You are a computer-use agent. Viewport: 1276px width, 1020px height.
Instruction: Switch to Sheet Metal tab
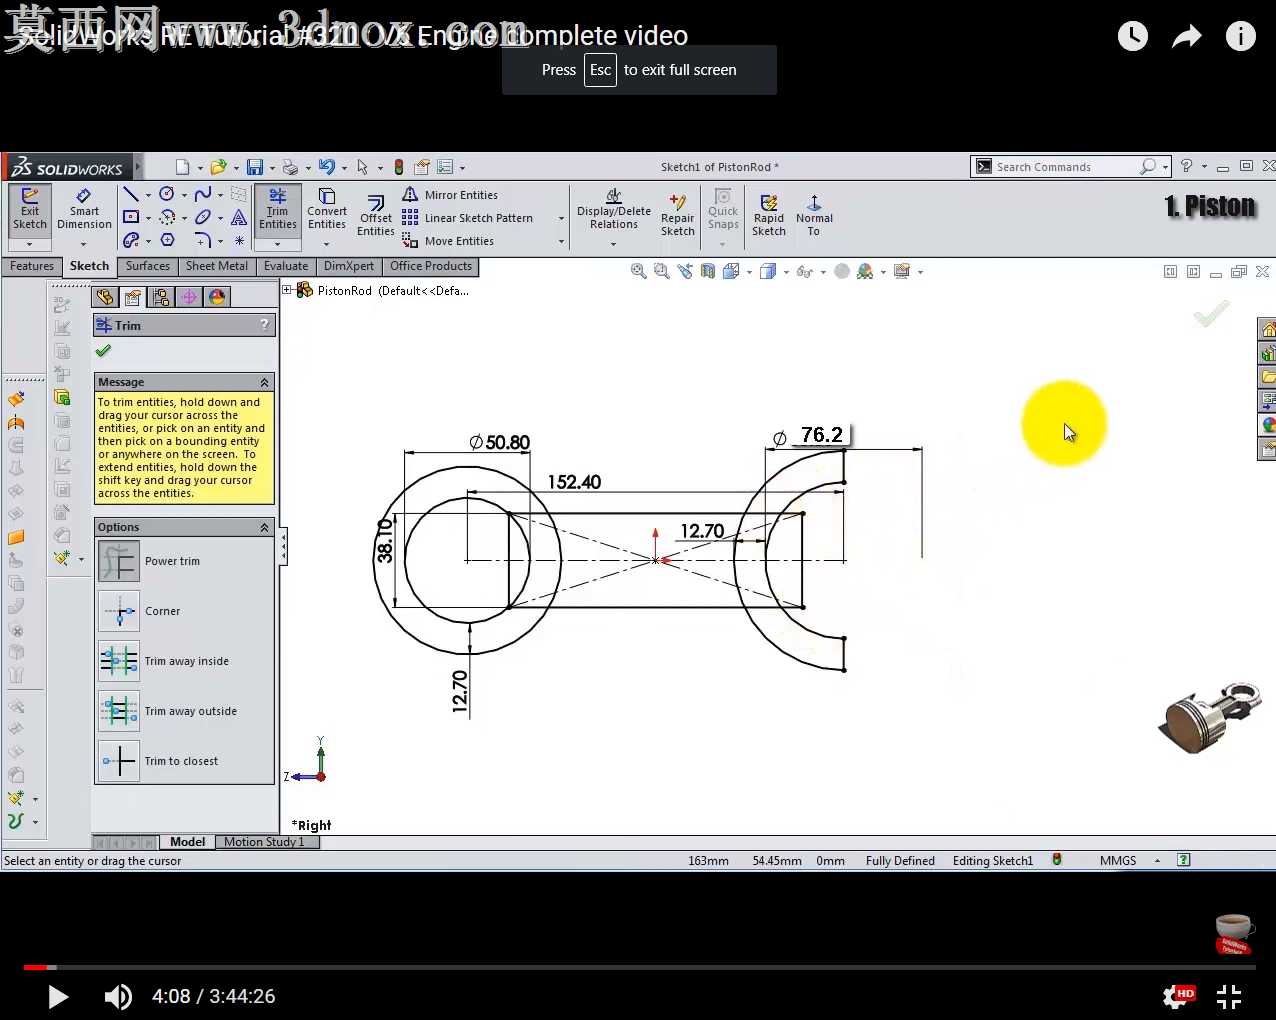click(216, 266)
